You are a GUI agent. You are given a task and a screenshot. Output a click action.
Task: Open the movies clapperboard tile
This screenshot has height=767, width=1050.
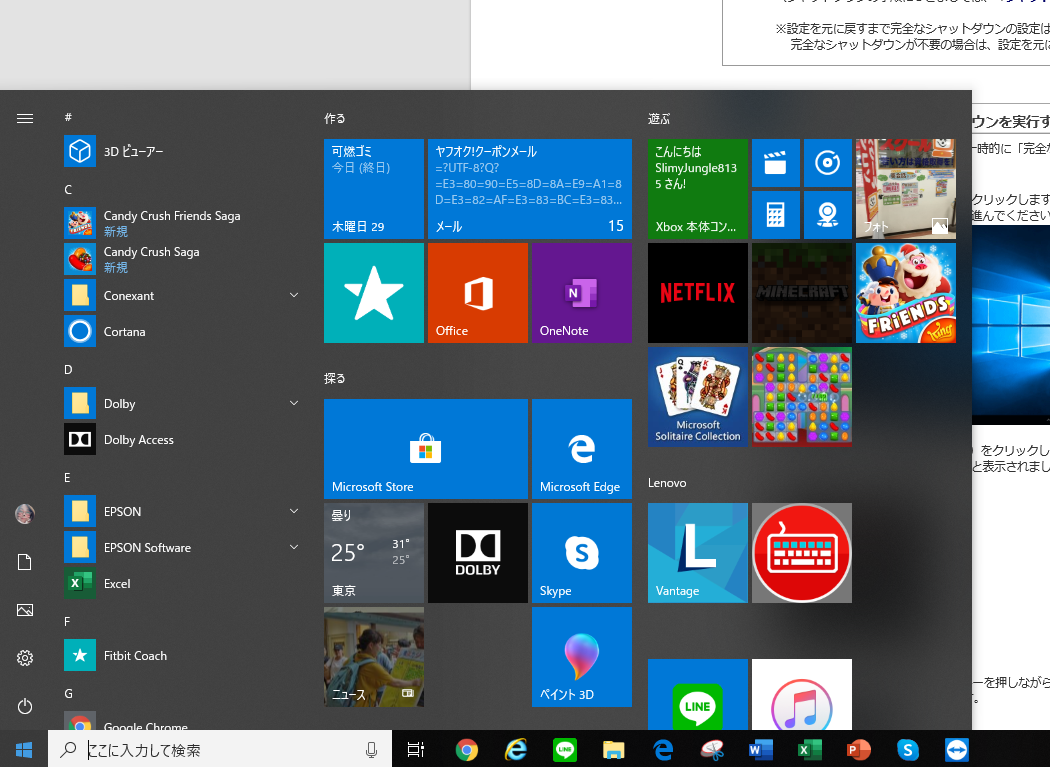775,163
